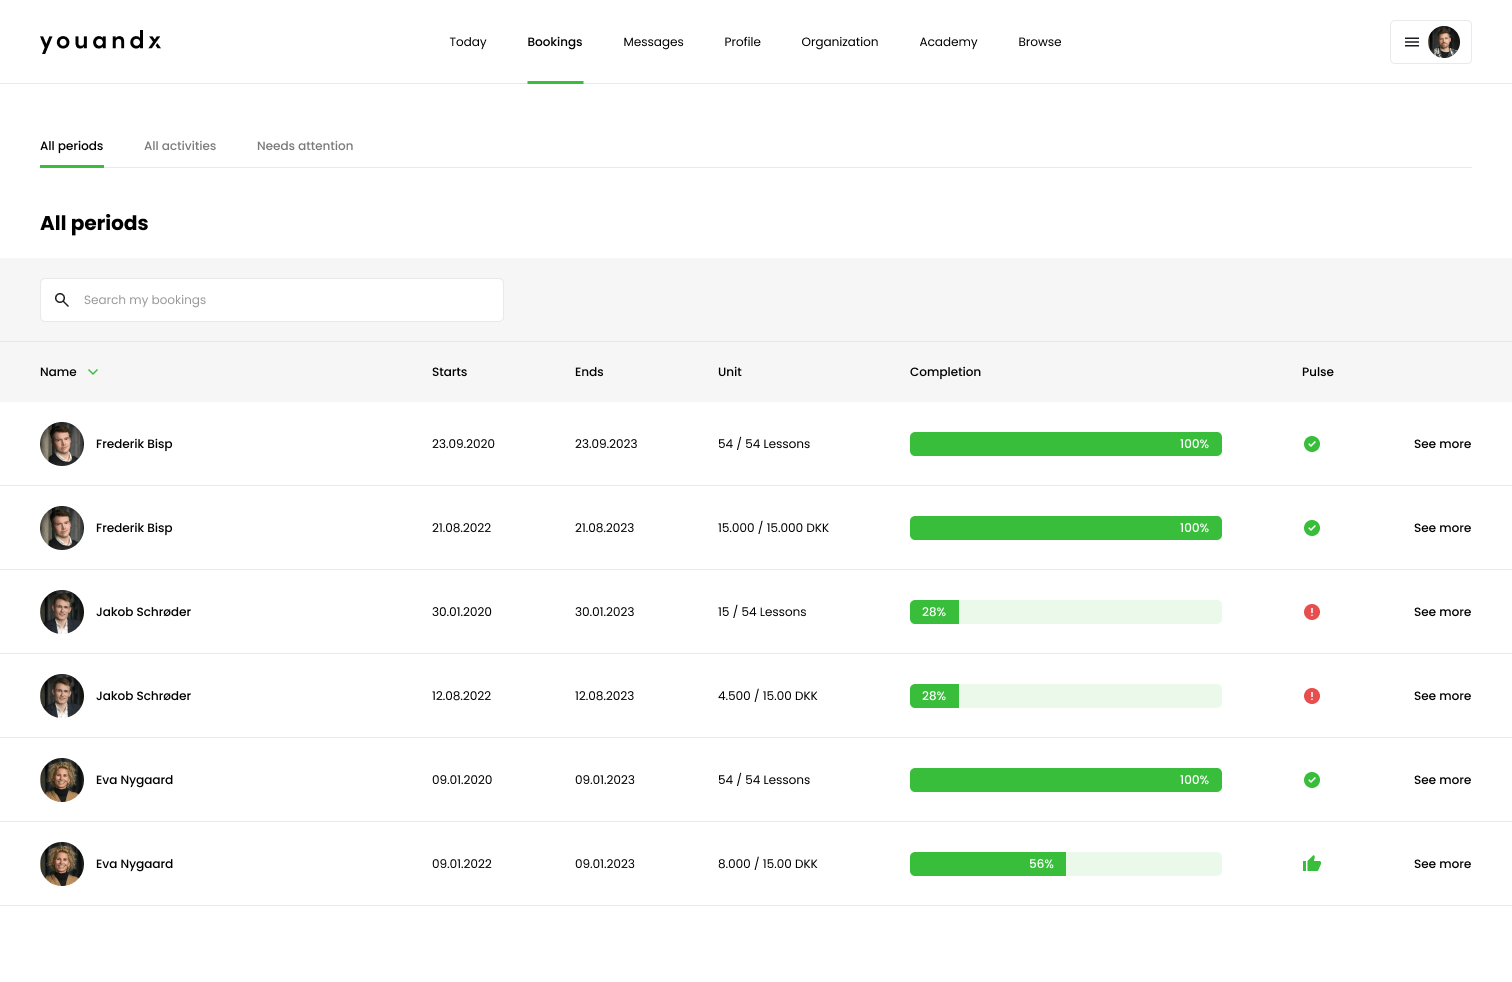Switch to the Needs attention tab

[x=305, y=146]
